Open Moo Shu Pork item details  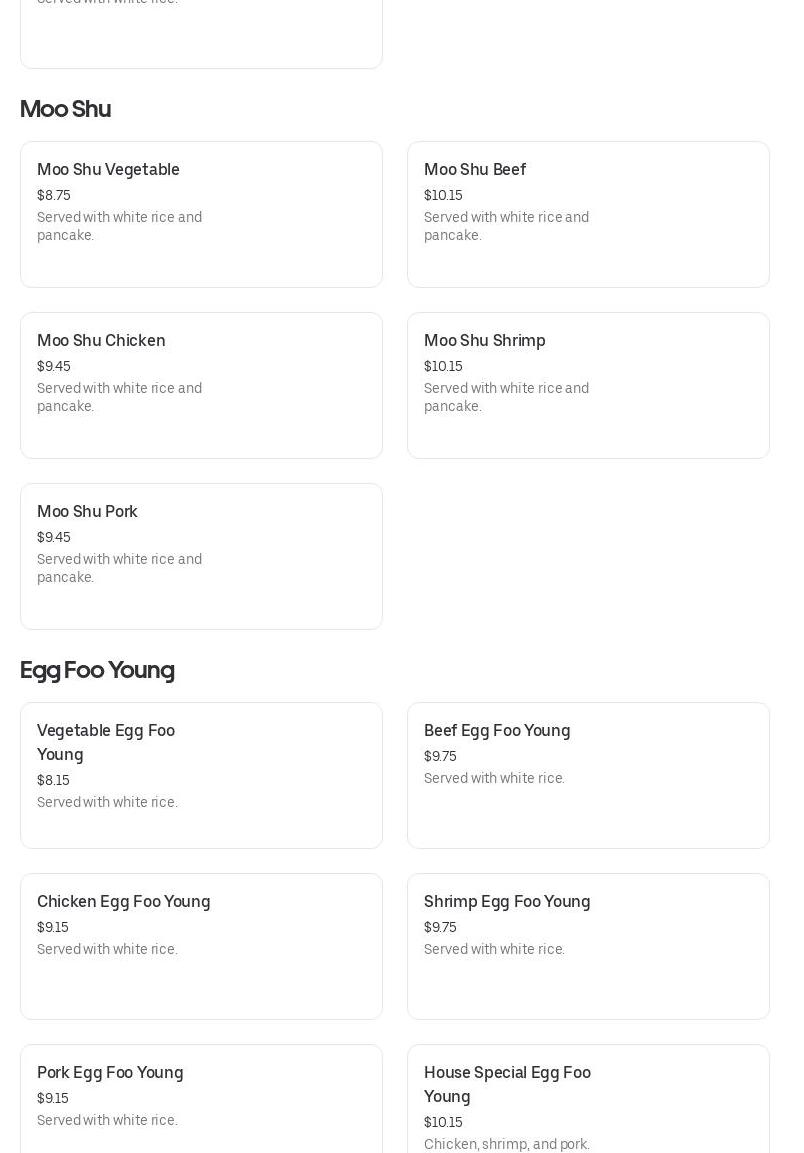tap(201, 556)
